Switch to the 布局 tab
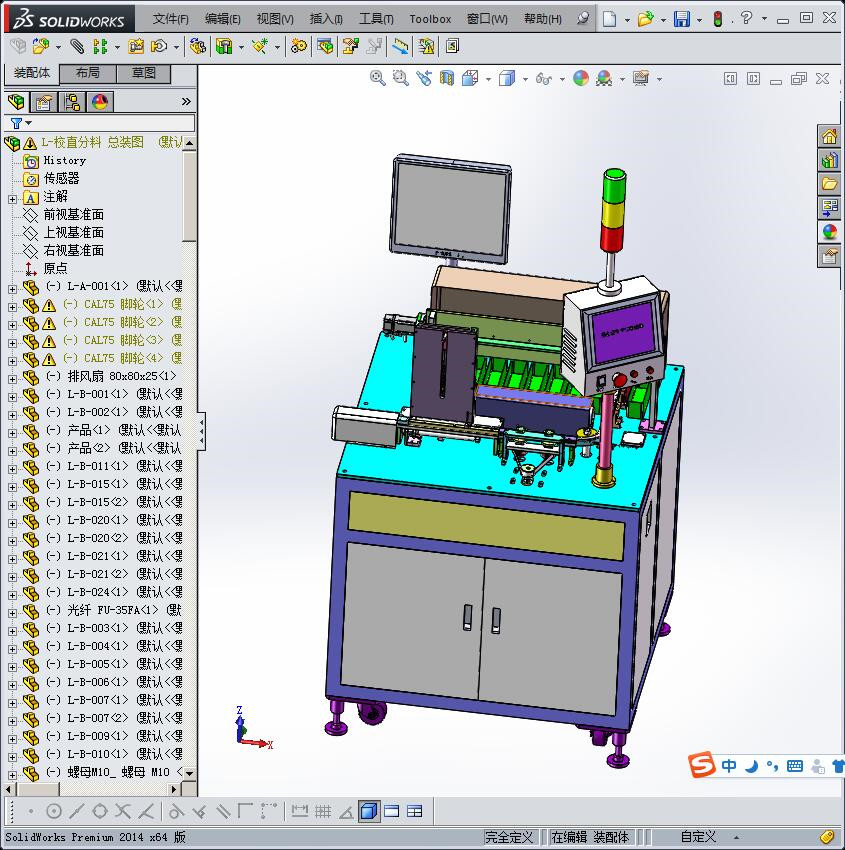Screen dimensions: 845x850 pos(87,73)
